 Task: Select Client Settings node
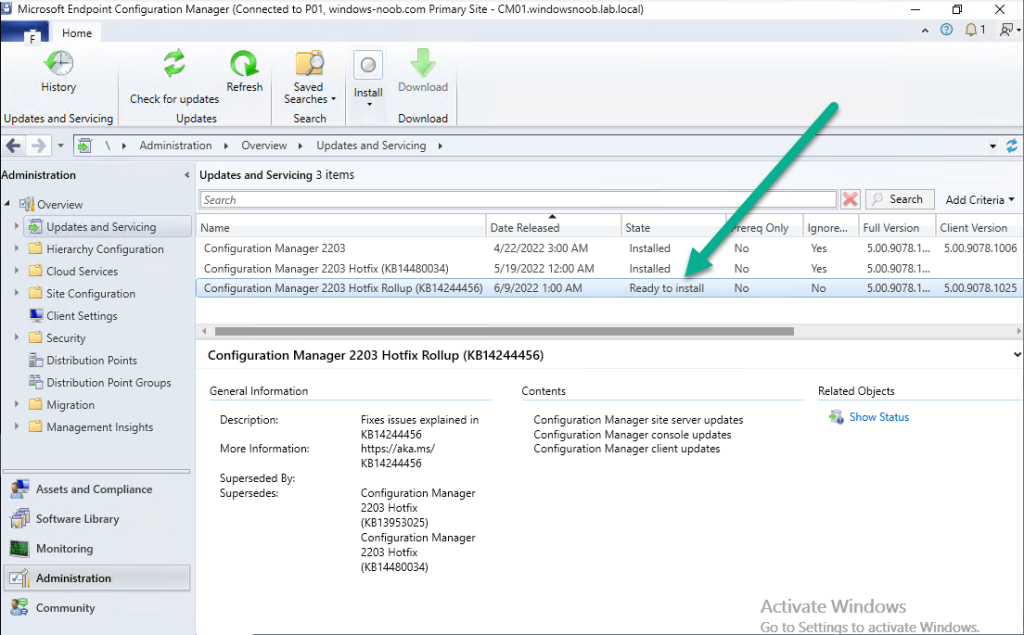(82, 316)
